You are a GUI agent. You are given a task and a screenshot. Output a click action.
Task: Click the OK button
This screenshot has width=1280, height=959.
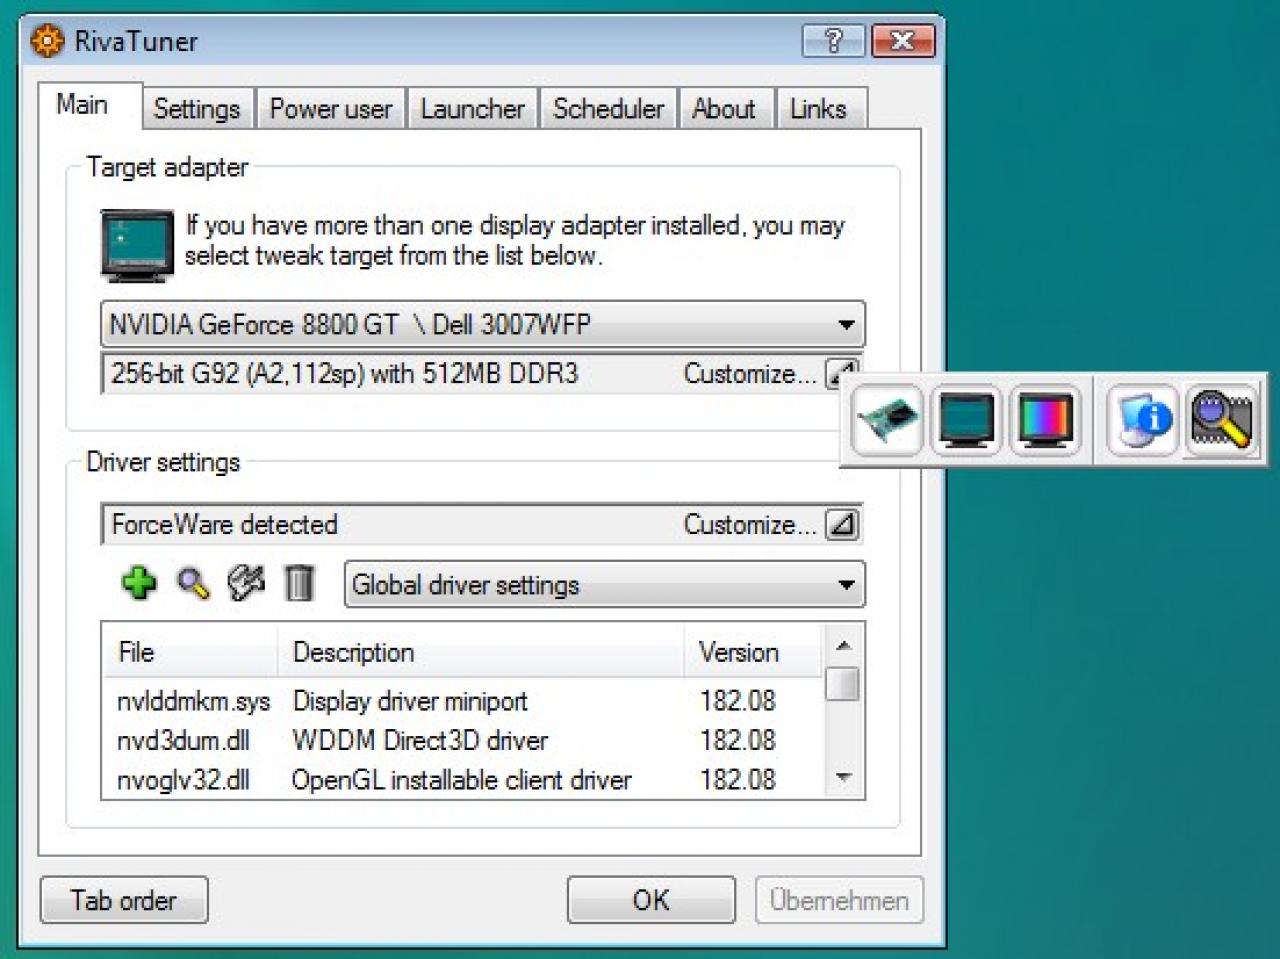[x=651, y=900]
